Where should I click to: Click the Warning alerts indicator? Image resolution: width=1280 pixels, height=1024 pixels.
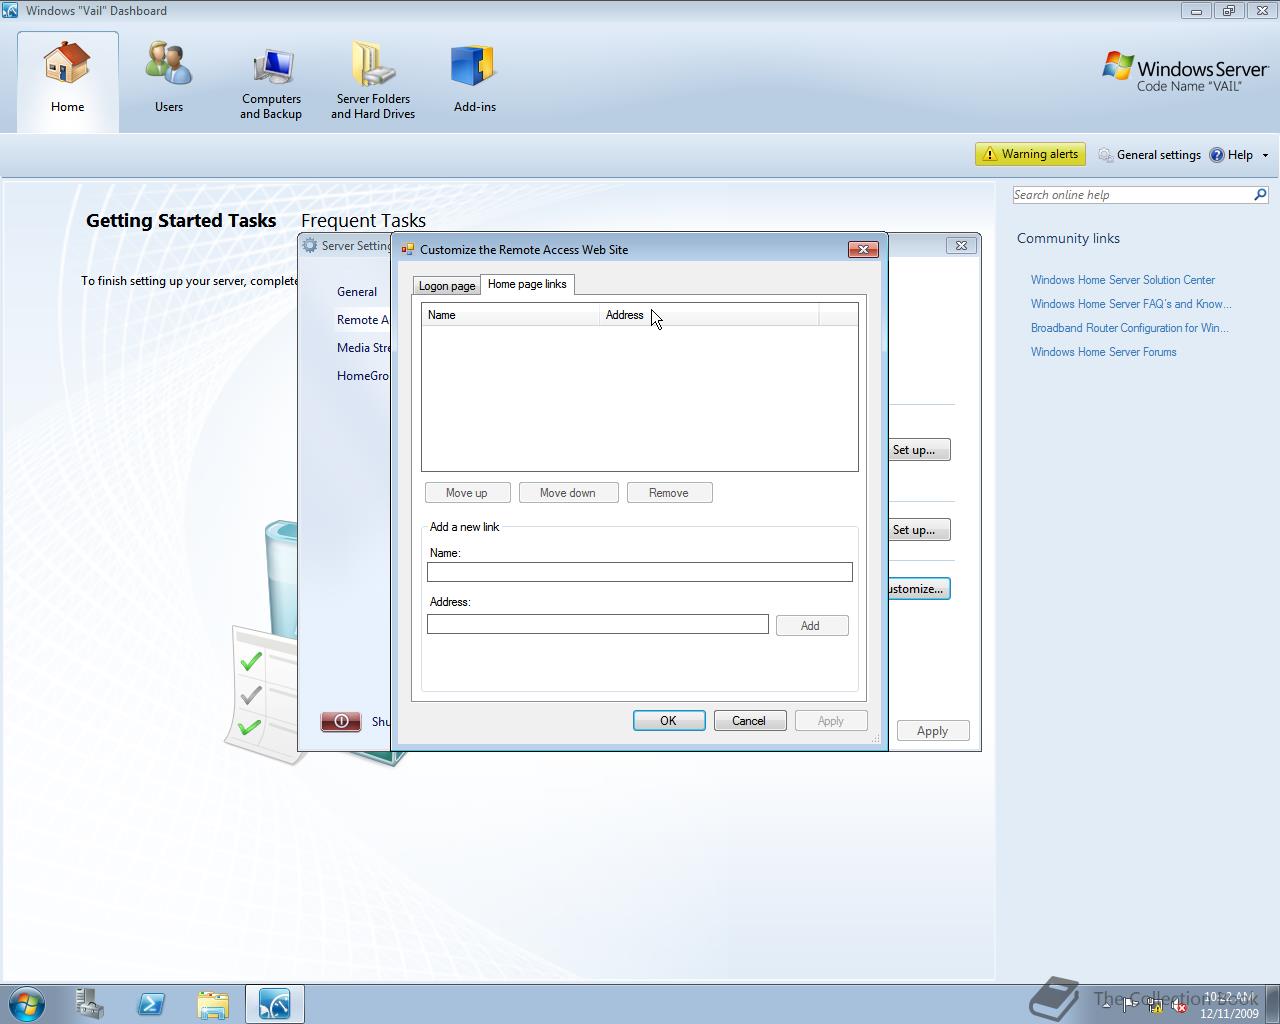1030,154
